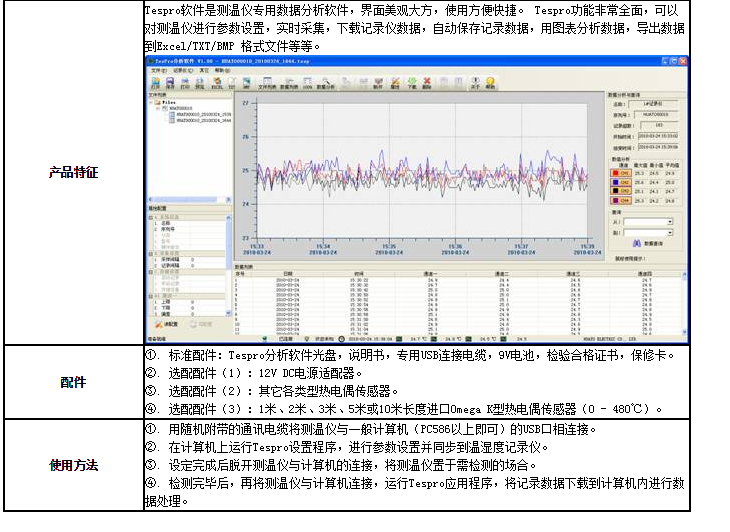
Task: Click the CH3 black color swatch
Action: pos(615,191)
